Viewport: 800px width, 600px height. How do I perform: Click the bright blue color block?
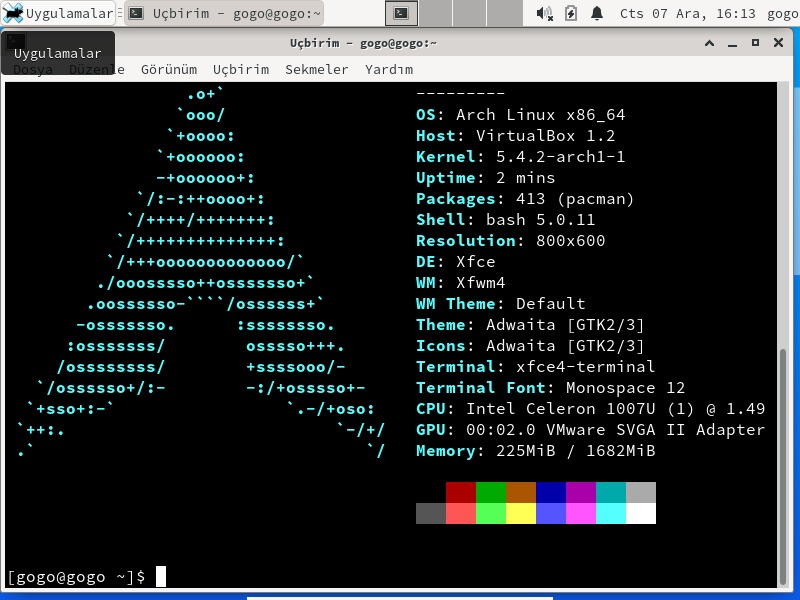tap(551, 513)
